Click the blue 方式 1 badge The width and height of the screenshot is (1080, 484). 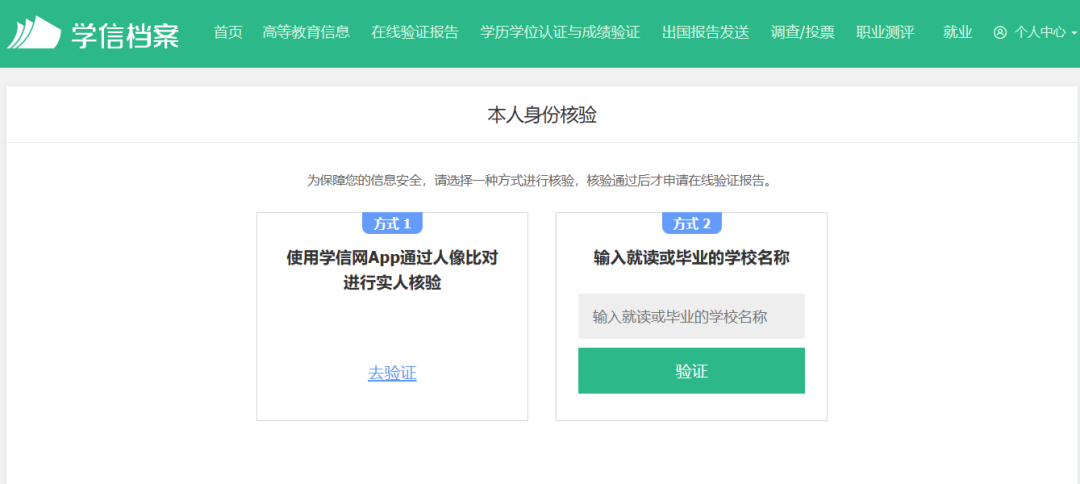tap(392, 223)
